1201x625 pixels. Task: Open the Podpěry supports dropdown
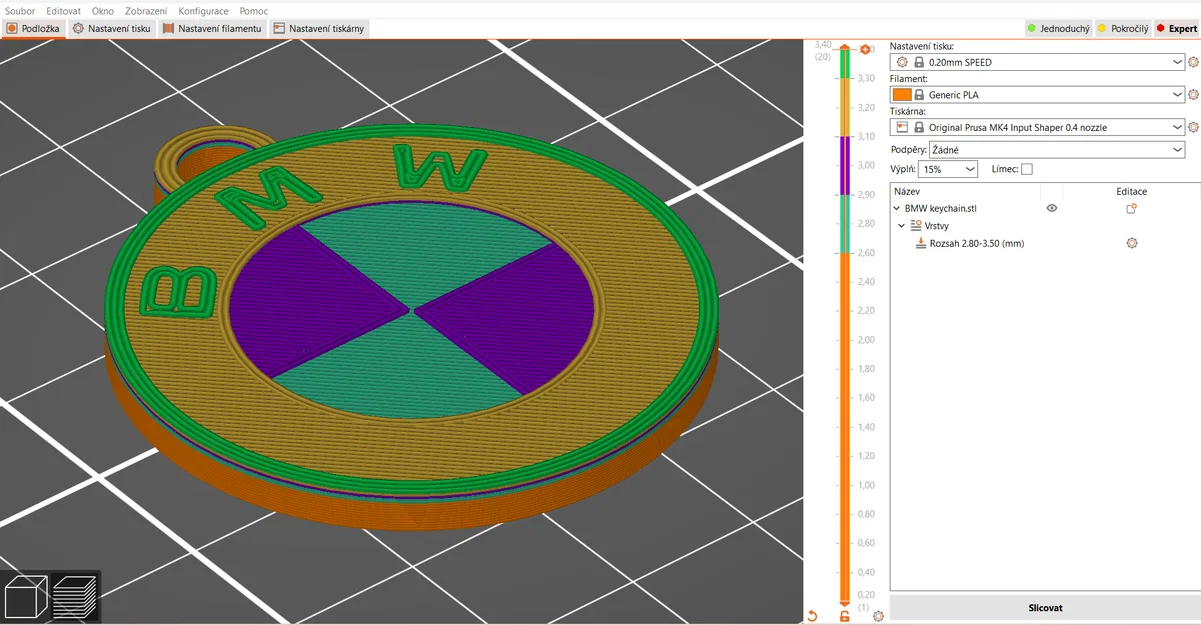1057,150
